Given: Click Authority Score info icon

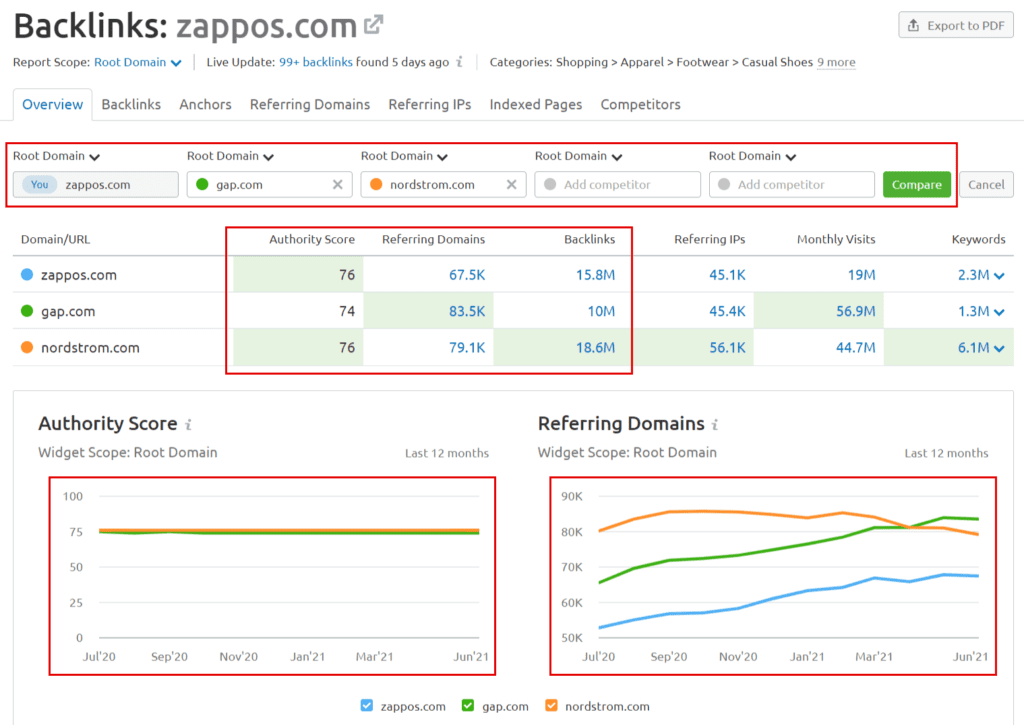Looking at the screenshot, I should [x=188, y=425].
